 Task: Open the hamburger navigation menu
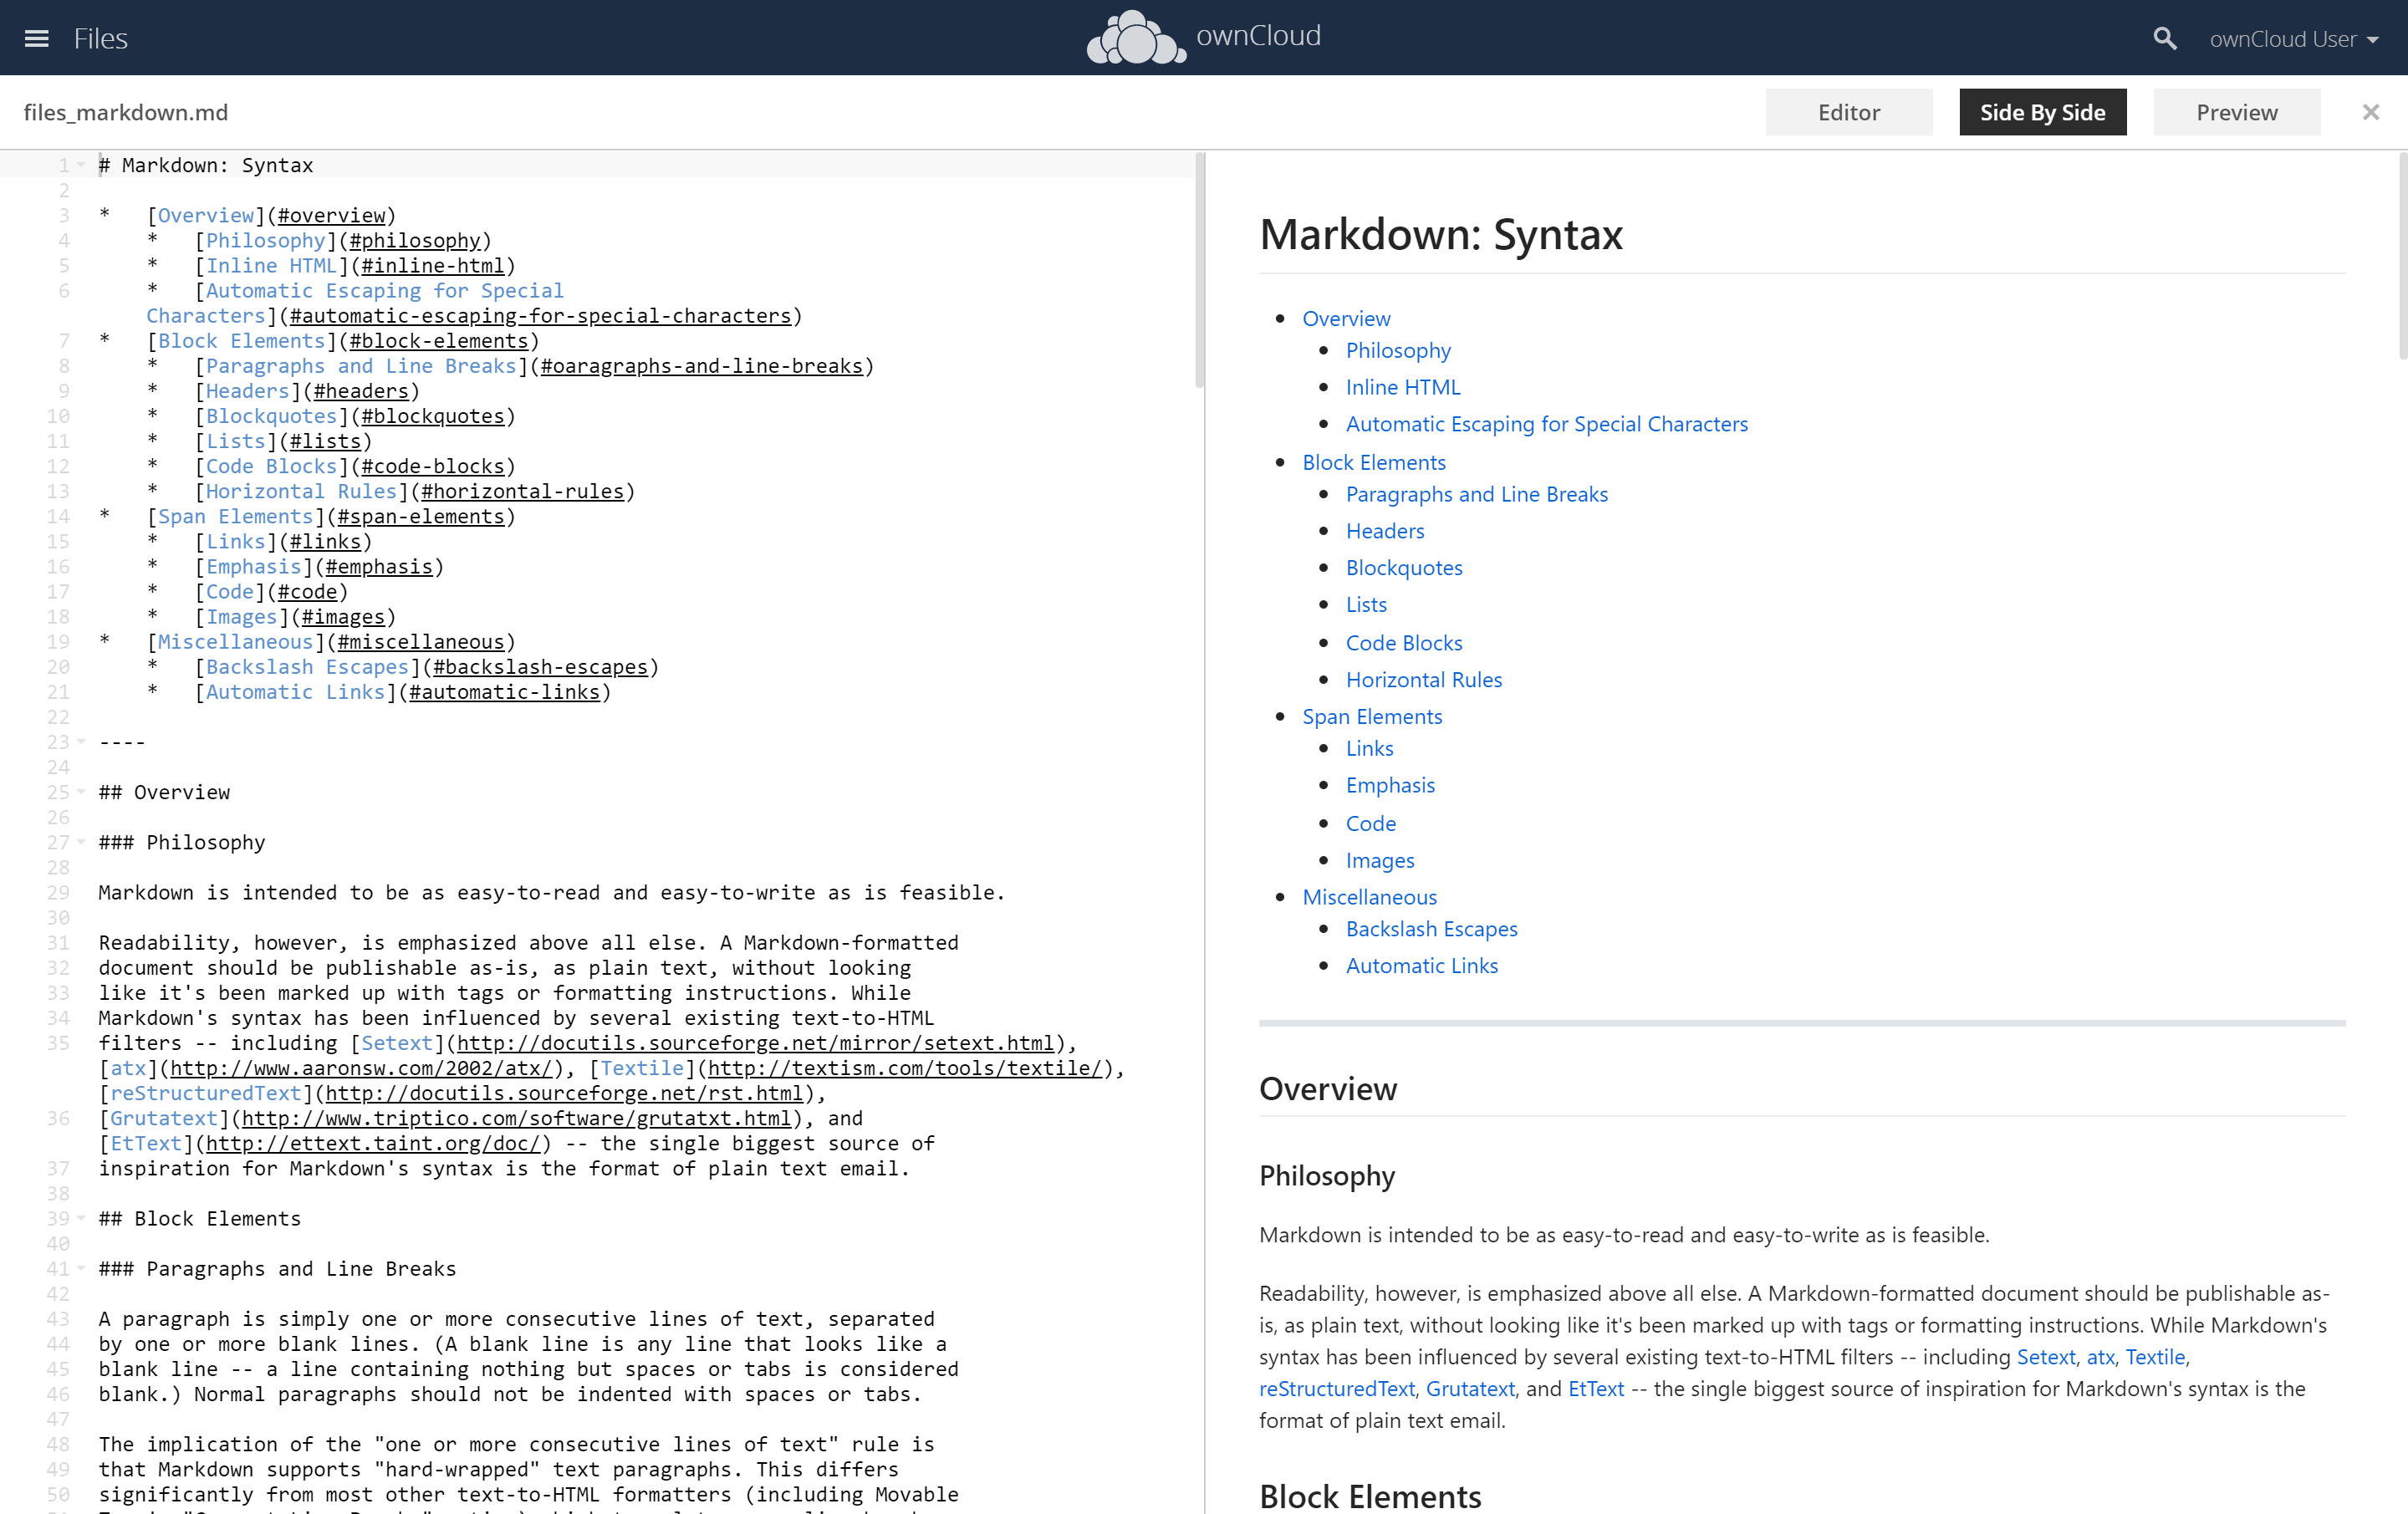click(36, 38)
